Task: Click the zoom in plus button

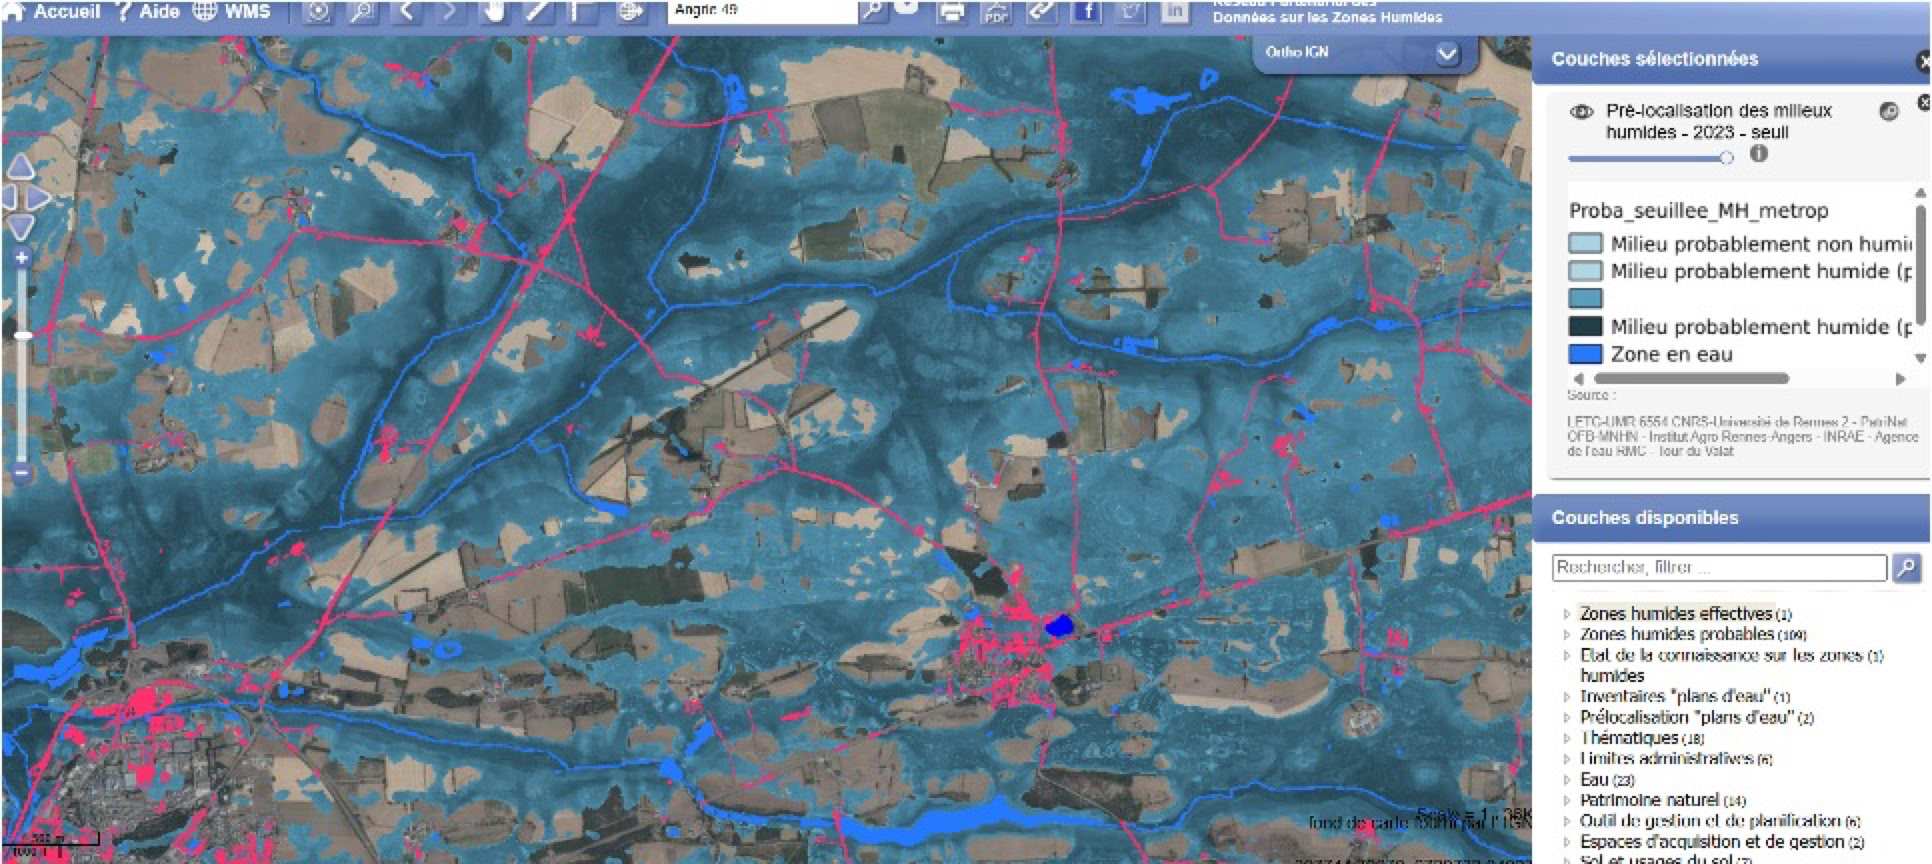Action: coord(21,258)
